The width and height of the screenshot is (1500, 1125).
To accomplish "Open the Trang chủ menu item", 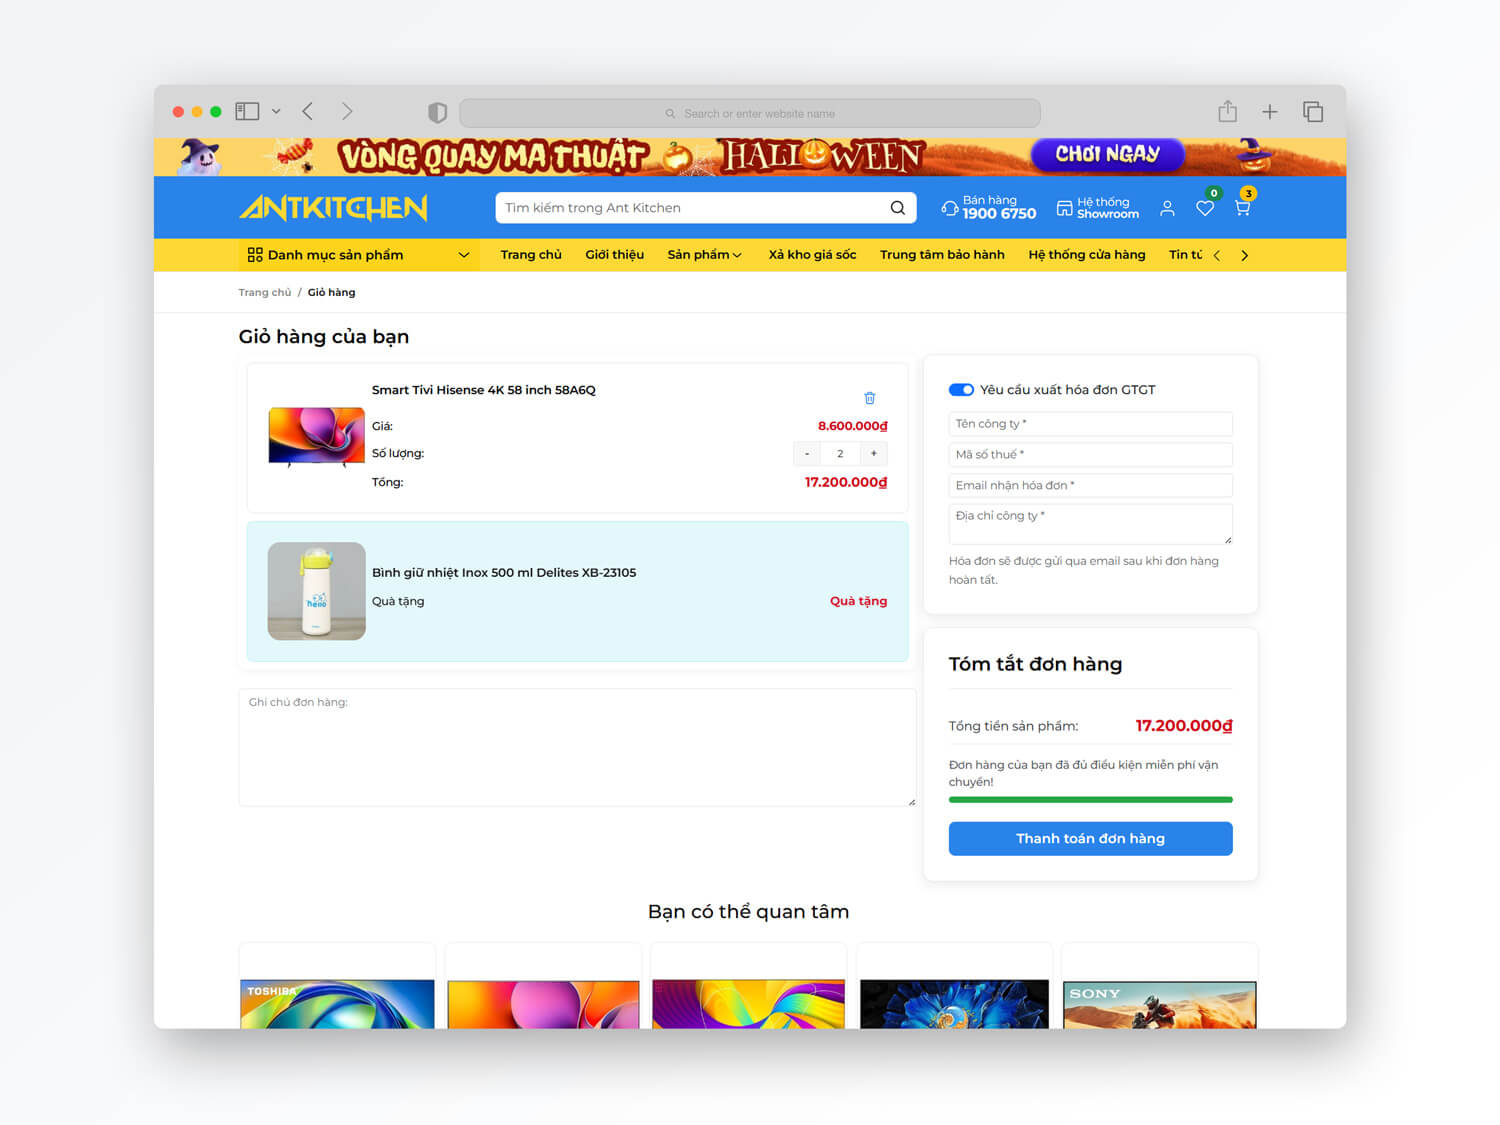I will (x=531, y=255).
